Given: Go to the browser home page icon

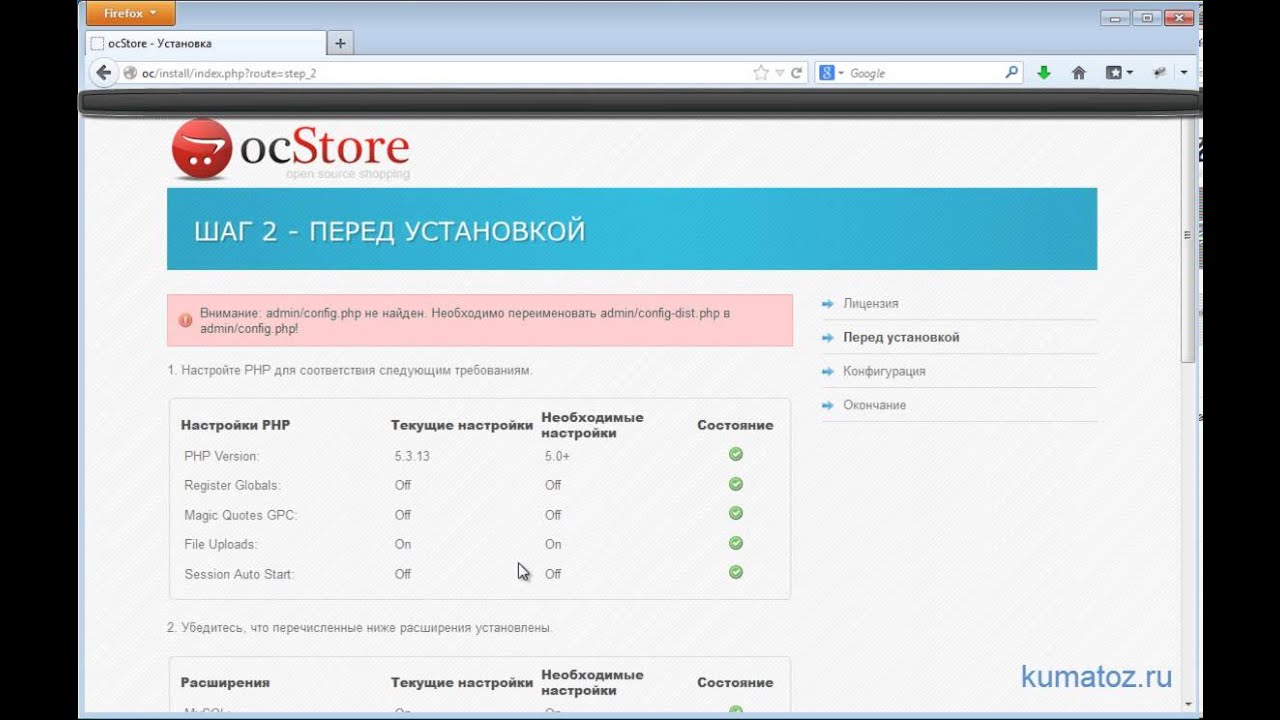Looking at the screenshot, I should coord(1079,73).
